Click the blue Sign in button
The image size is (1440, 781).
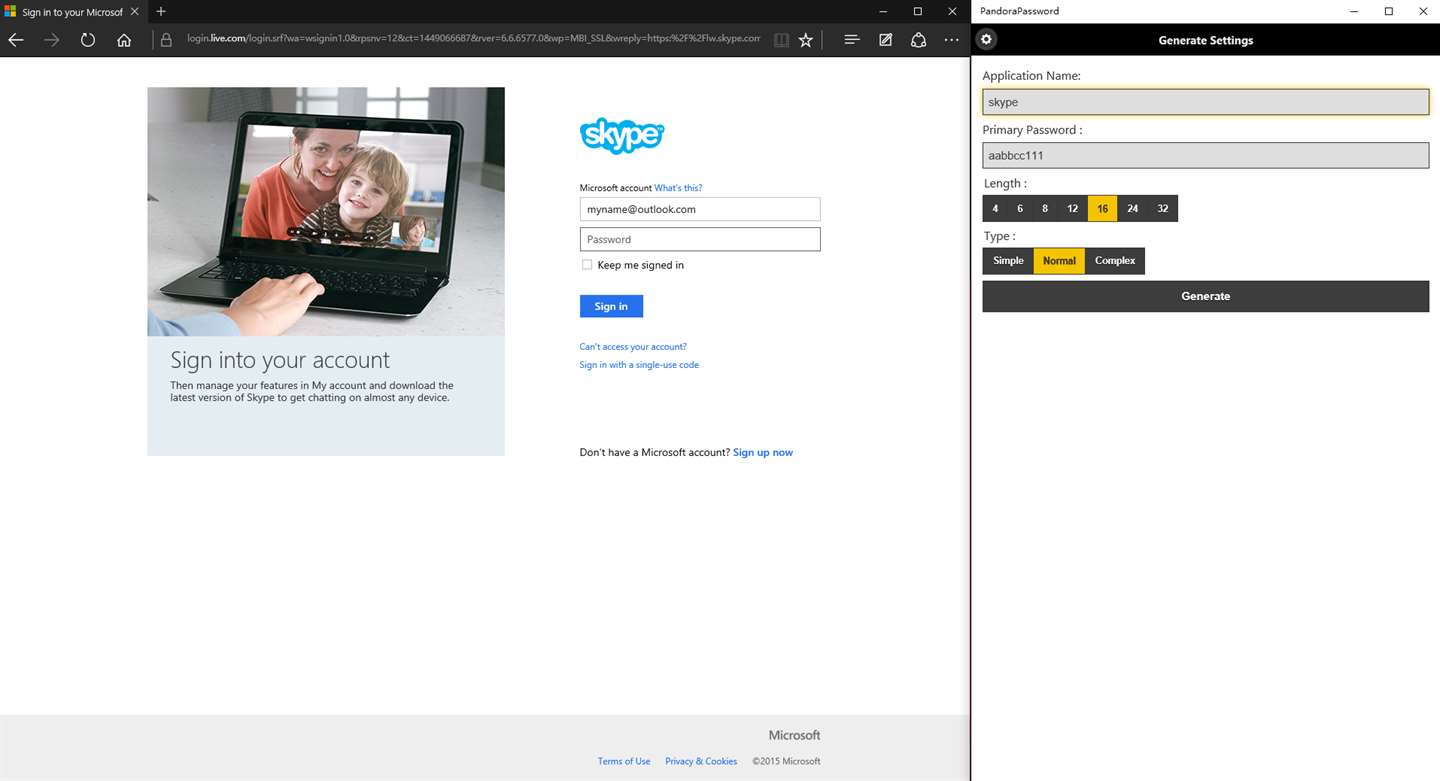[611, 306]
